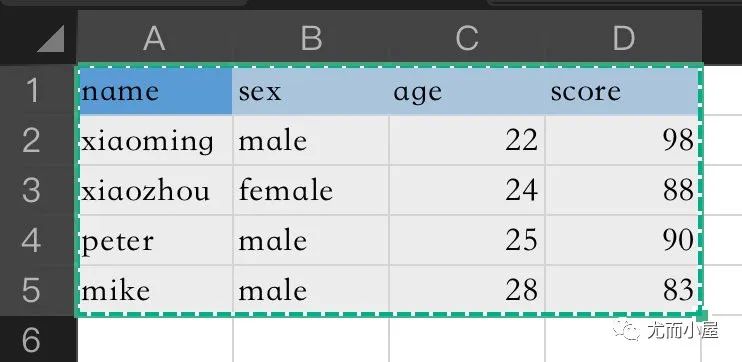This screenshot has width=742, height=362.
Task: Click the cell with score 98
Action: 622,141
